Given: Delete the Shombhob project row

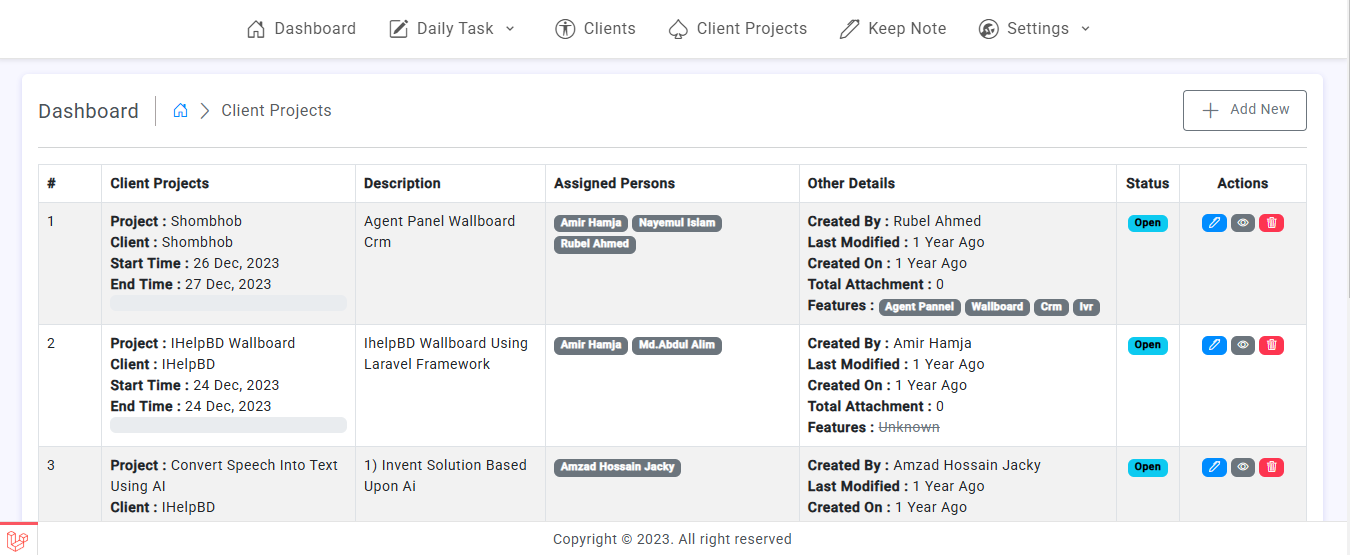Looking at the screenshot, I should pos(1271,223).
